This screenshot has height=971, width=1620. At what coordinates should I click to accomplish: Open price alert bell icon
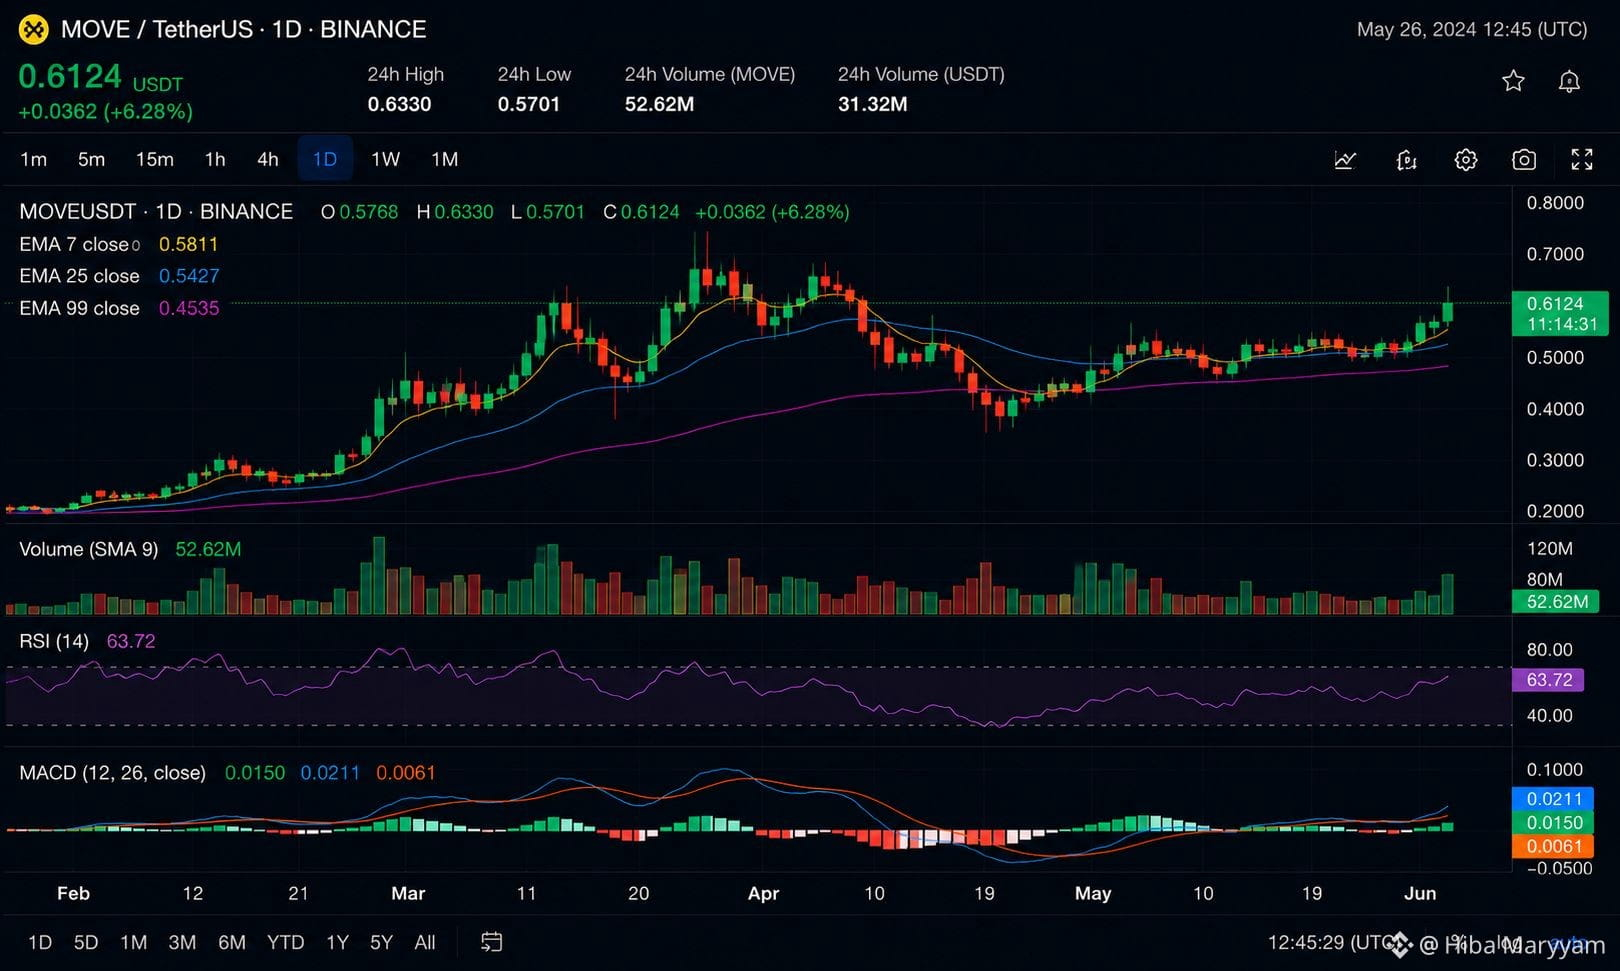click(1569, 81)
